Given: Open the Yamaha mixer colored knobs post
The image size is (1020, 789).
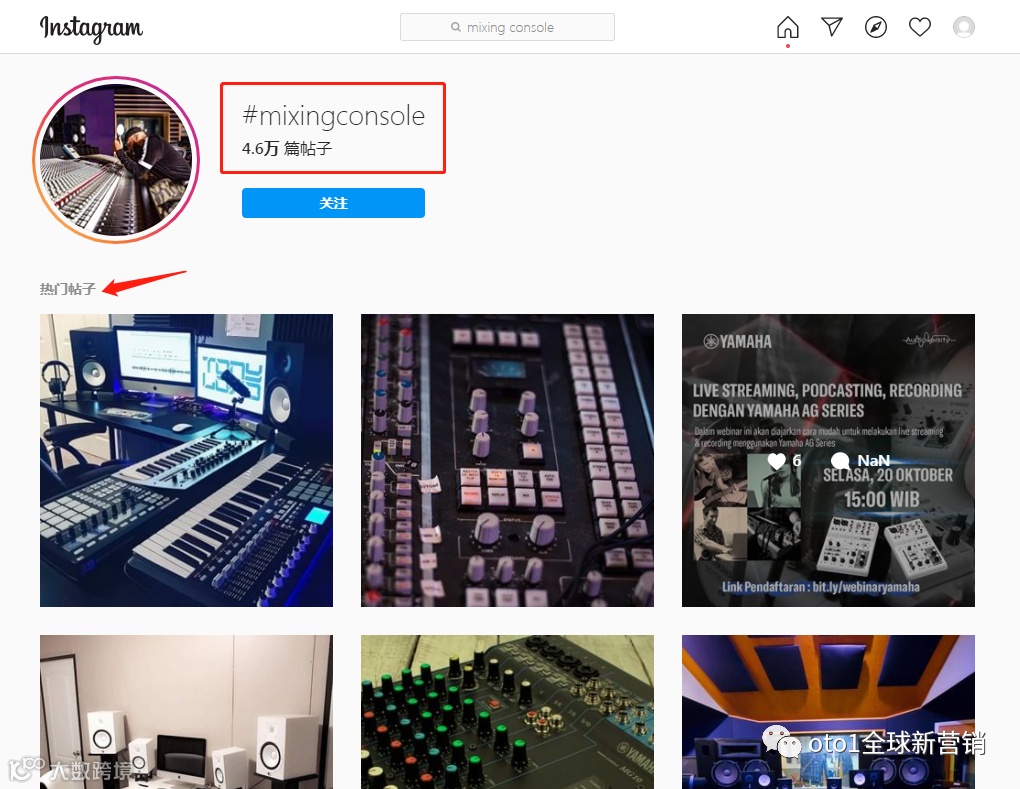Looking at the screenshot, I should pos(507,712).
